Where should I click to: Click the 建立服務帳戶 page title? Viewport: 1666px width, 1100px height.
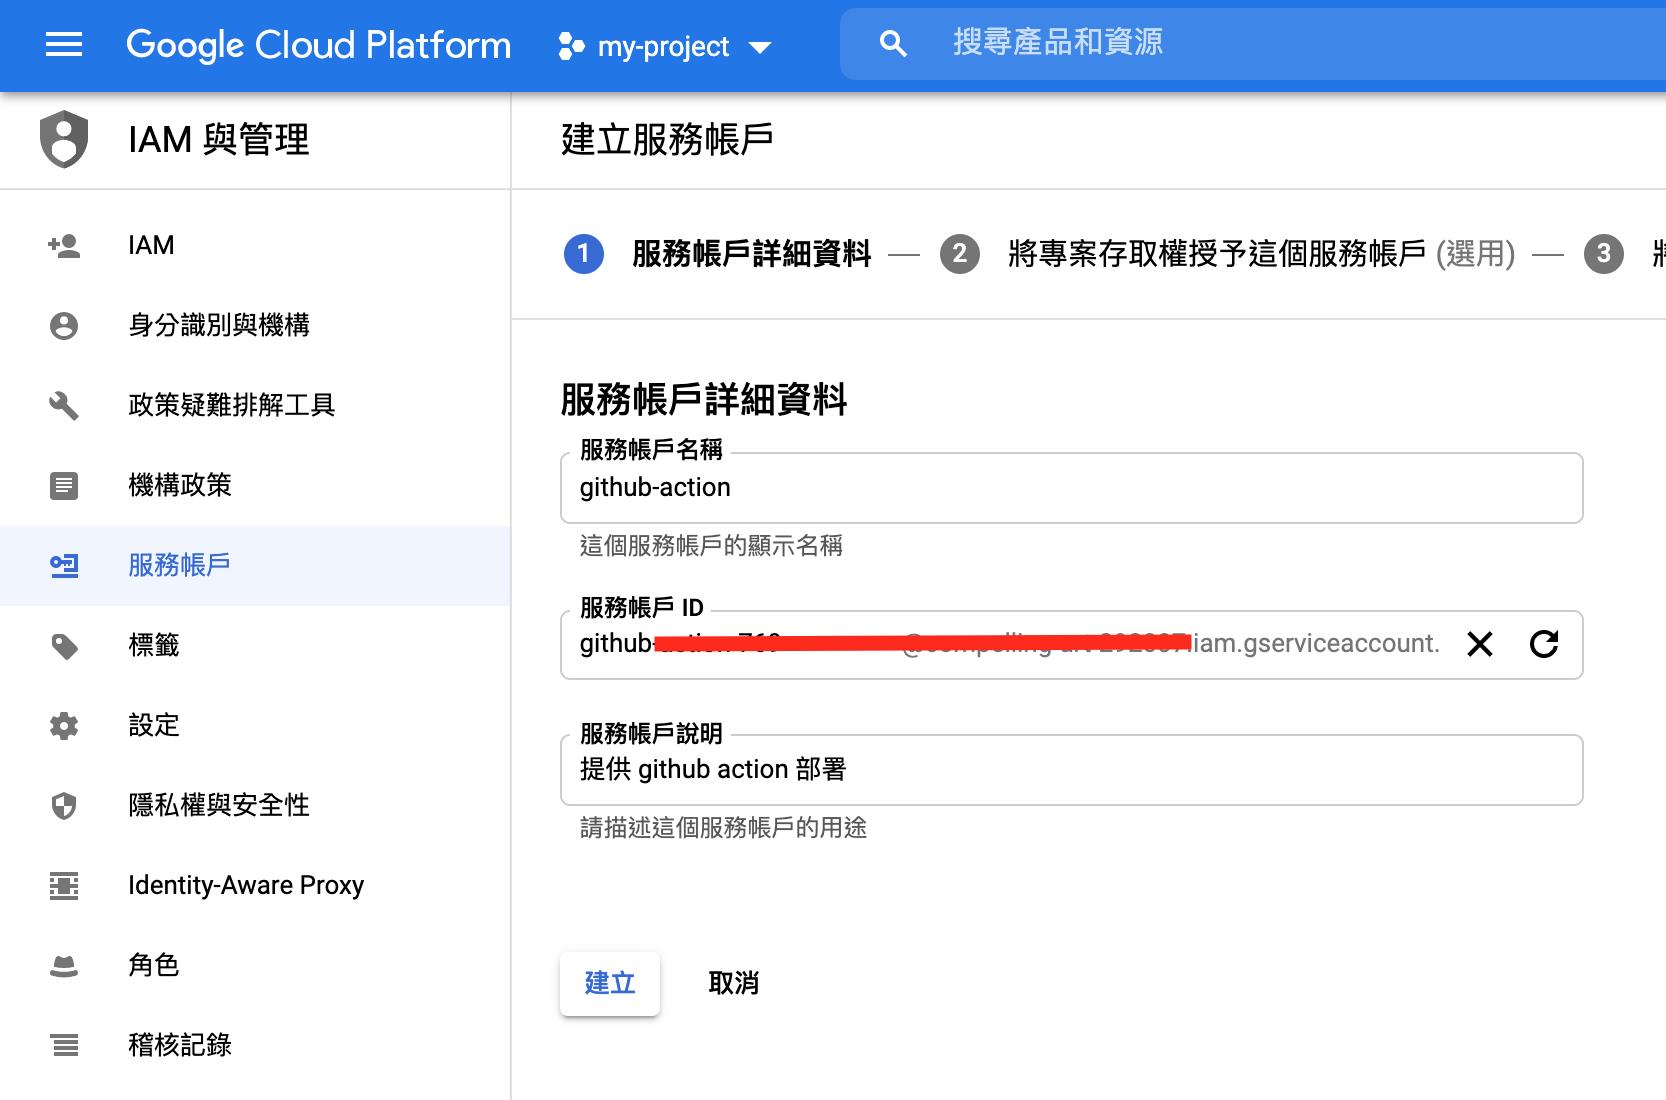(x=667, y=139)
